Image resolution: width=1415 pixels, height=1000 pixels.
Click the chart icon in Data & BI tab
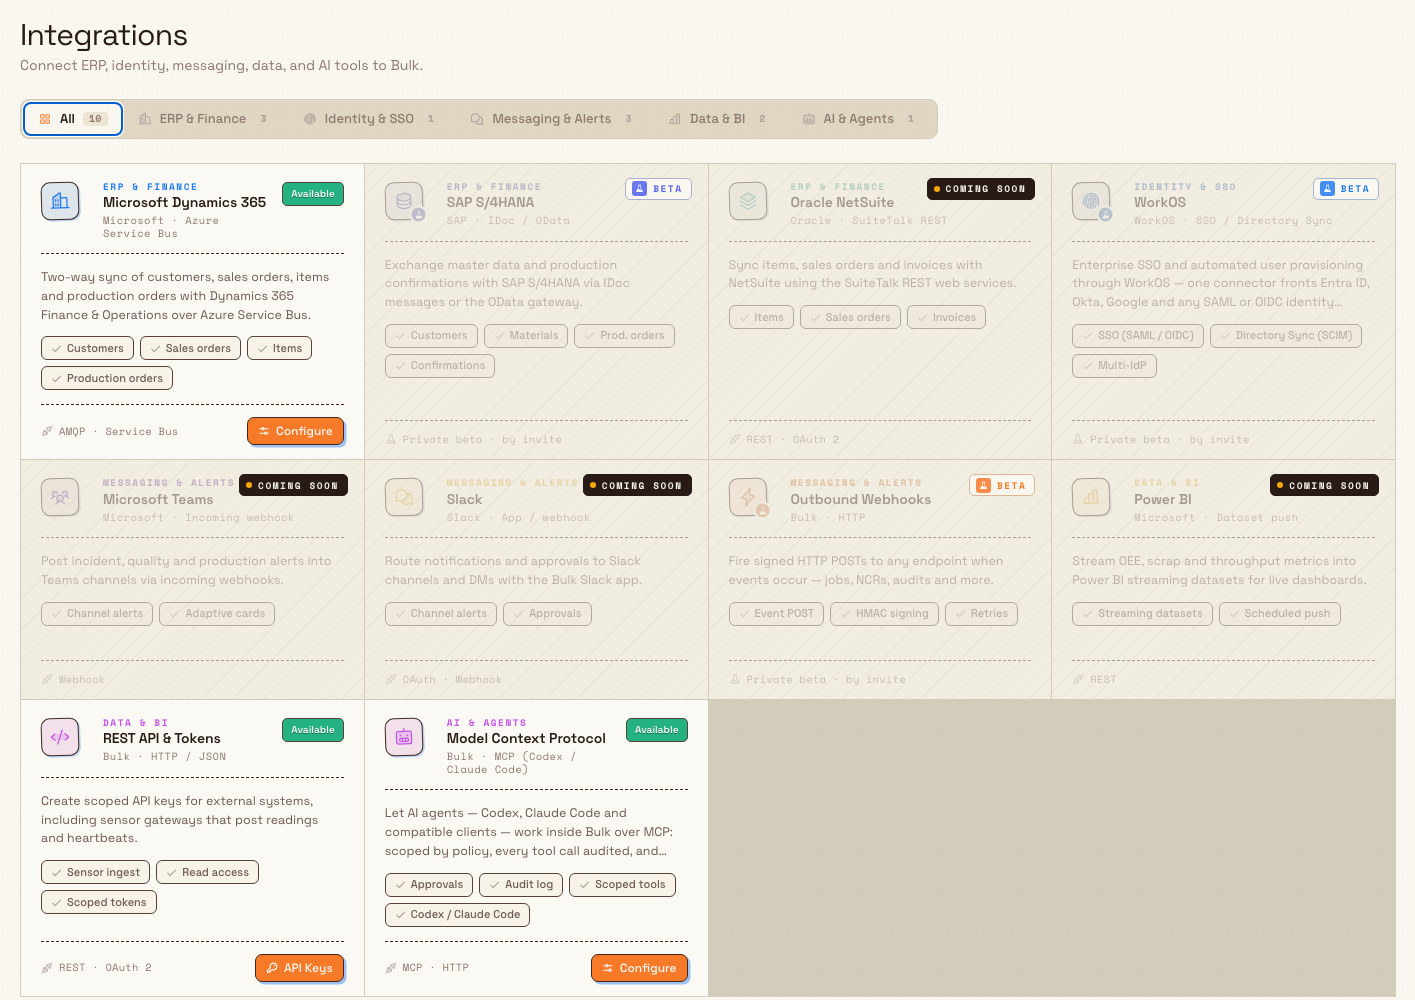pos(675,119)
